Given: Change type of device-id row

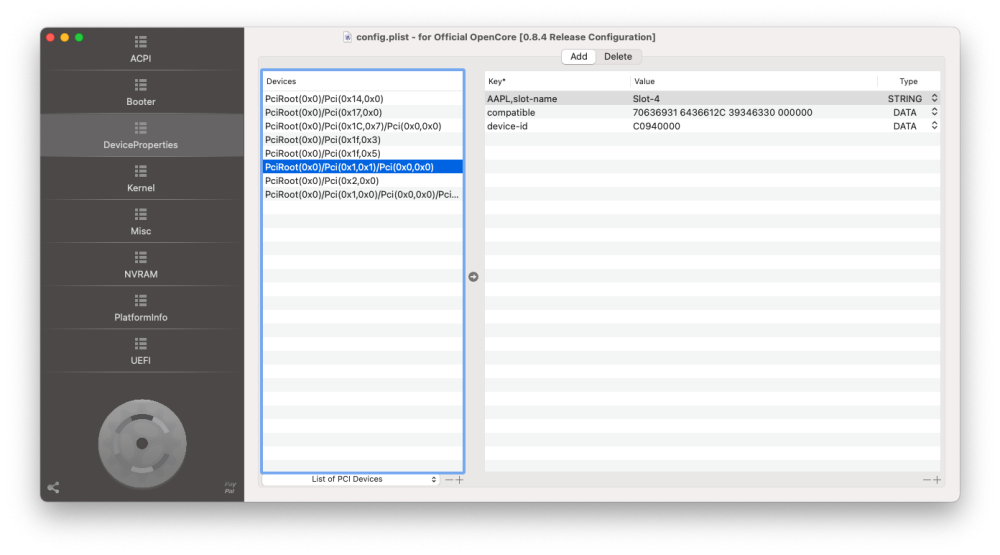Looking at the screenshot, I should click(x=934, y=126).
